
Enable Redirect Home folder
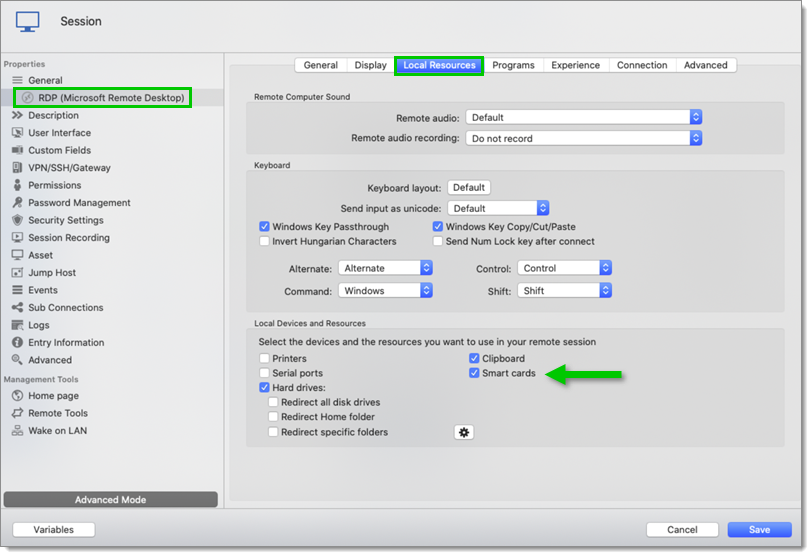(273, 417)
